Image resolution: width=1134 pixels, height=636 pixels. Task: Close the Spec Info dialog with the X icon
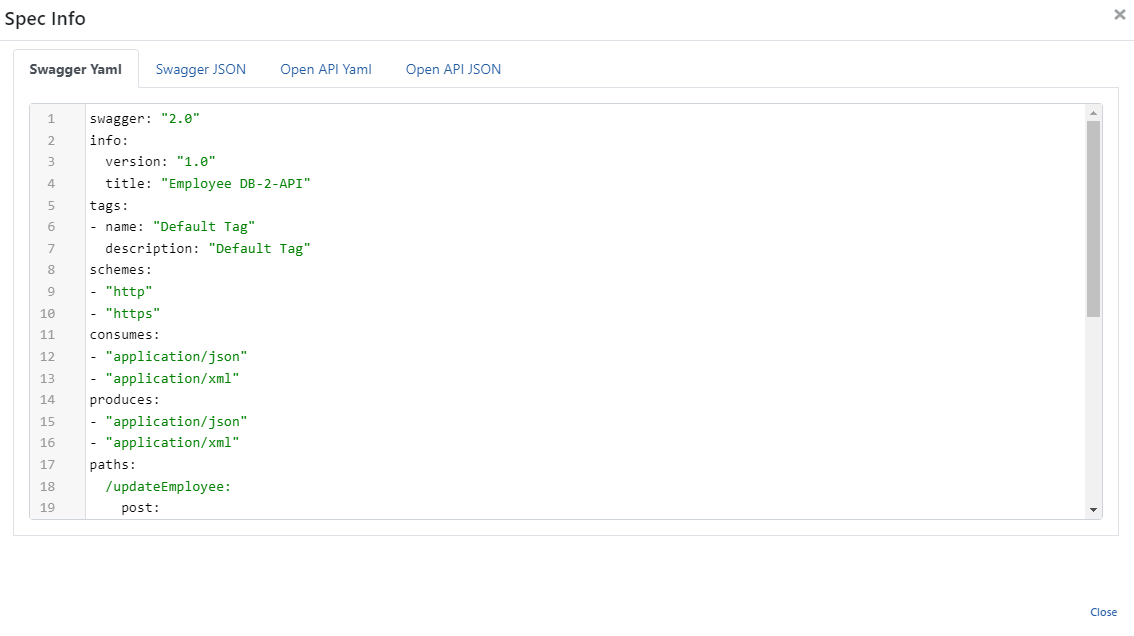[x=1119, y=15]
